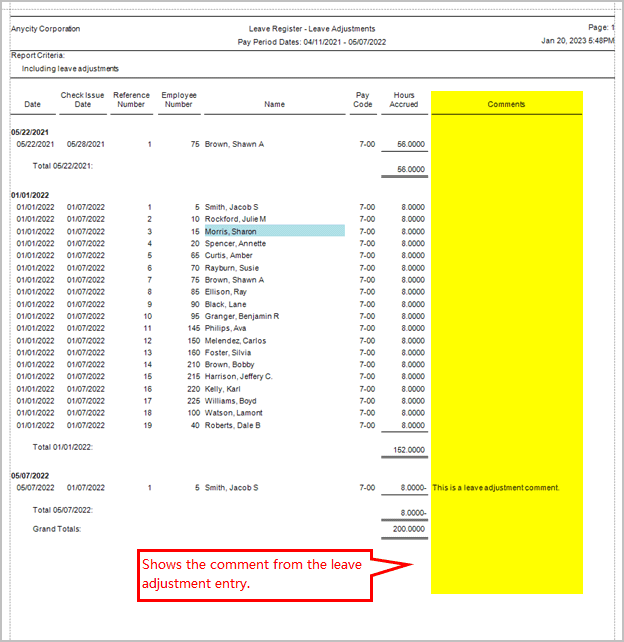
Task: Click the Leave Register - Leave Adjustments title
Action: point(311,29)
